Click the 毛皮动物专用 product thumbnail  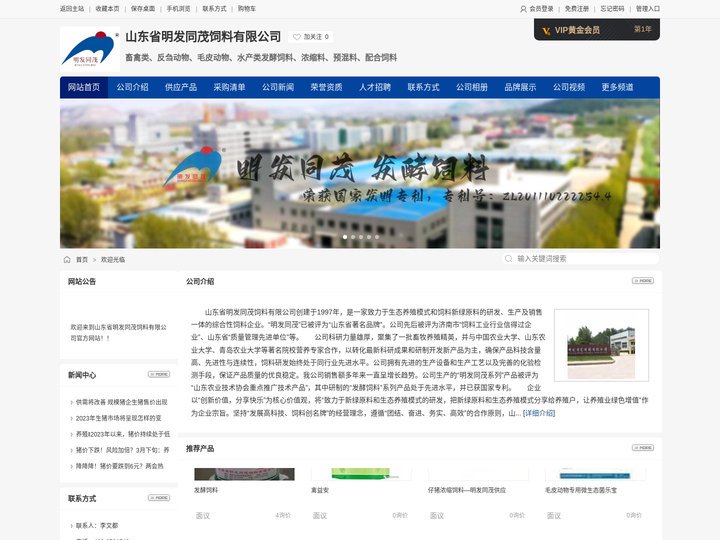(x=595, y=474)
